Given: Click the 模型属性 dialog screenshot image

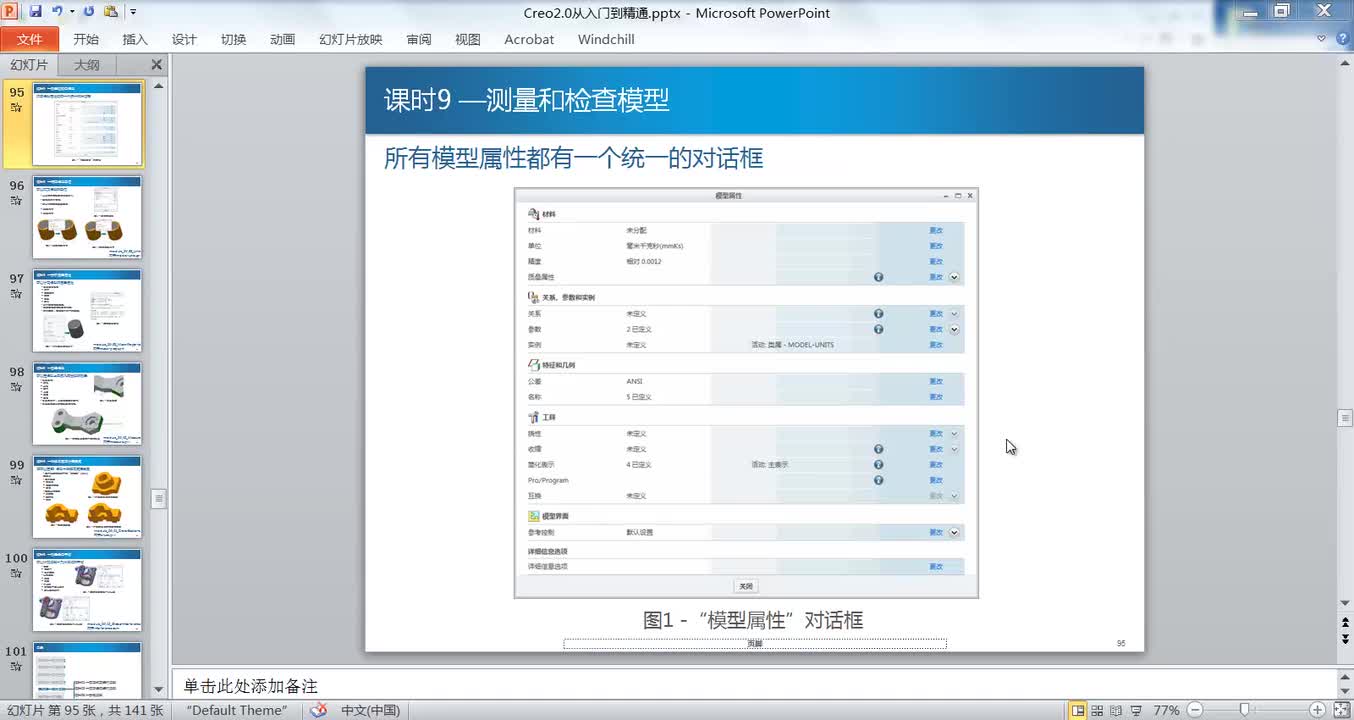Looking at the screenshot, I should point(746,393).
